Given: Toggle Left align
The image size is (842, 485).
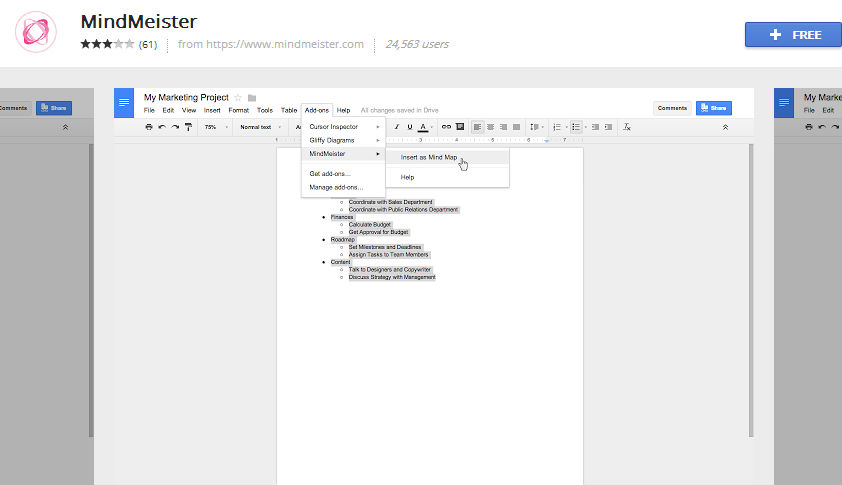Looking at the screenshot, I should pyautogui.click(x=477, y=127).
